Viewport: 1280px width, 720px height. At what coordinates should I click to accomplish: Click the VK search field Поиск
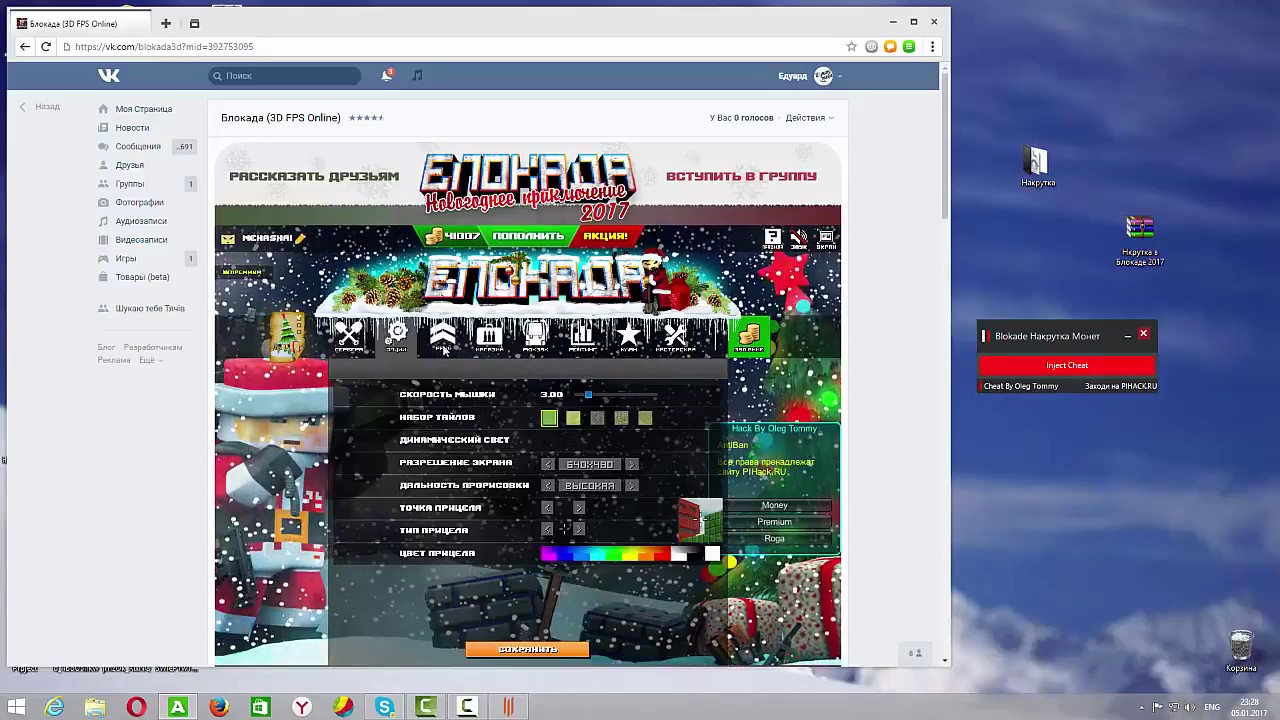pos(285,76)
